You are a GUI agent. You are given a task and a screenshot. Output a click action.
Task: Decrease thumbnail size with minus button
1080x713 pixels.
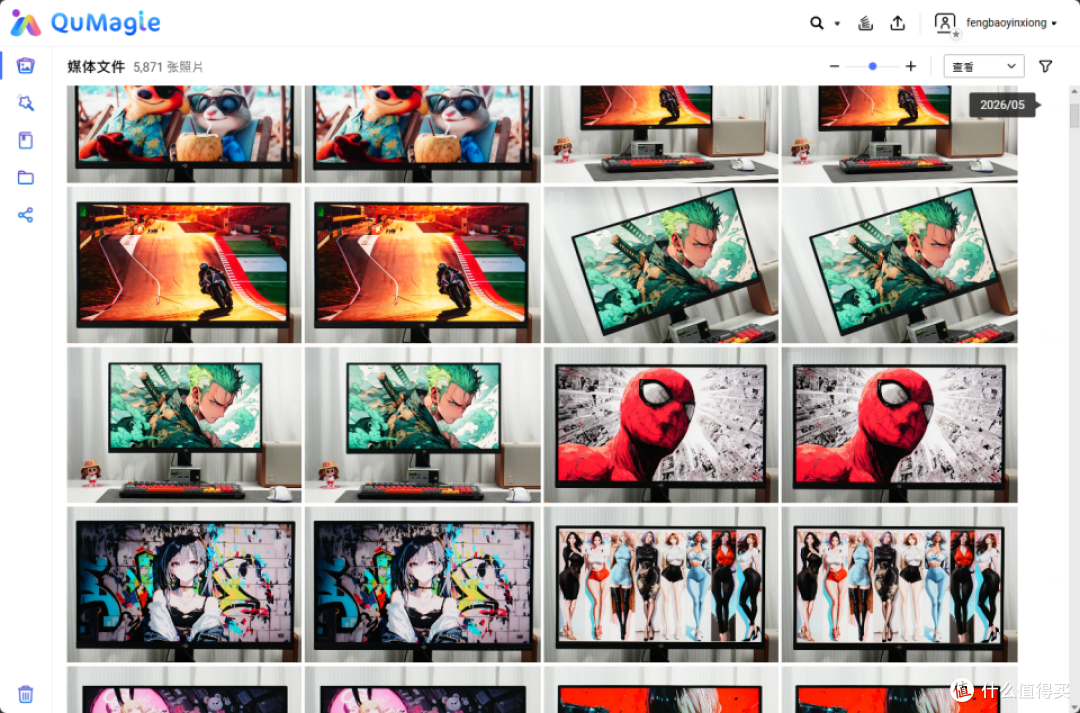pyautogui.click(x=834, y=67)
